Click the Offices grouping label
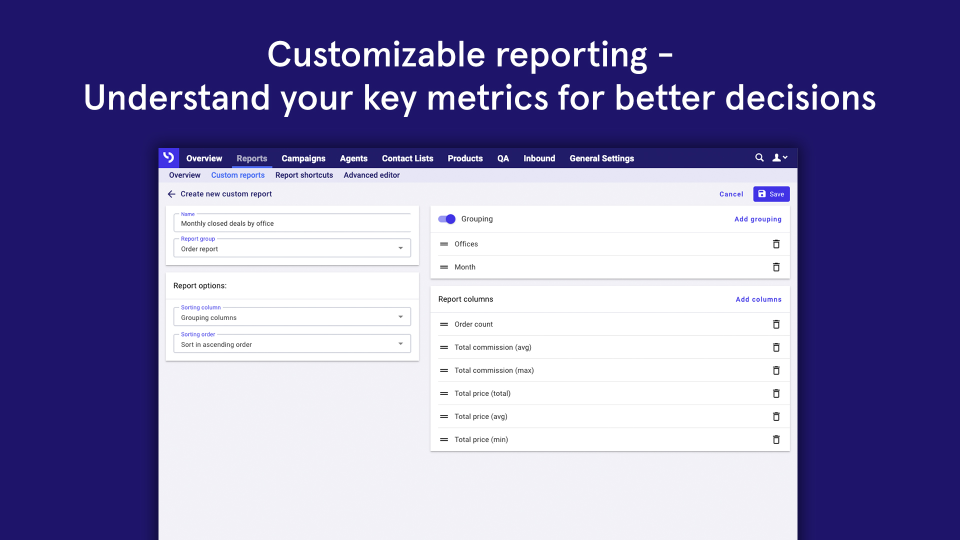 click(x=466, y=244)
